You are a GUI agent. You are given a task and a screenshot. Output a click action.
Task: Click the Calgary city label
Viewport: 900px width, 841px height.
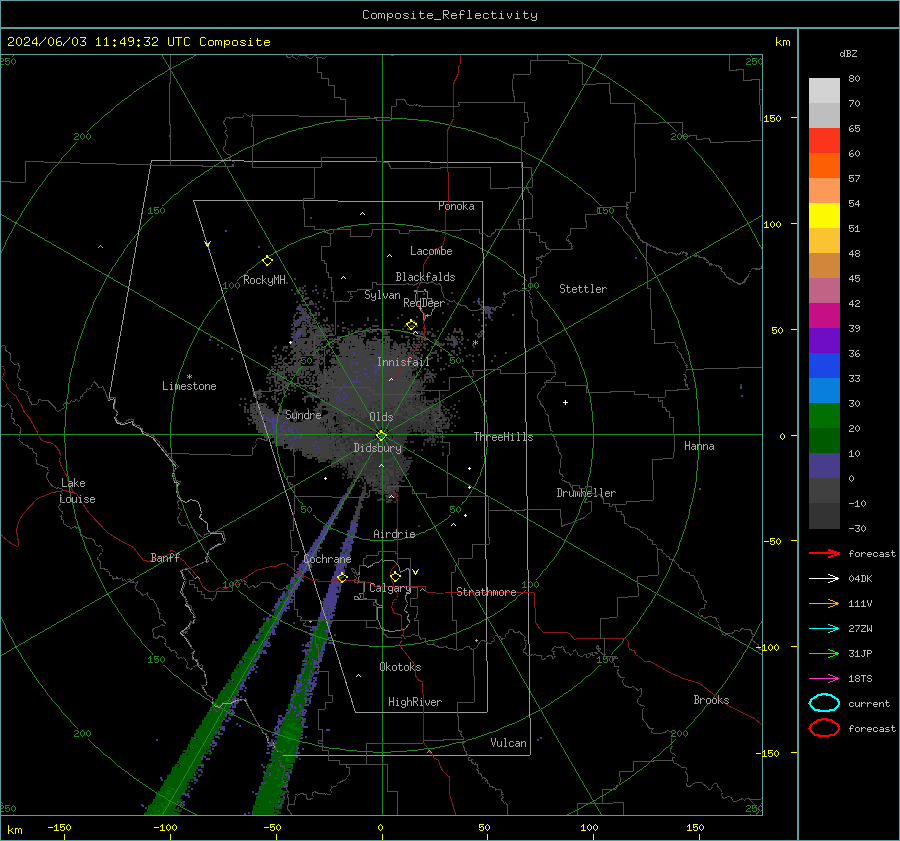click(390, 588)
